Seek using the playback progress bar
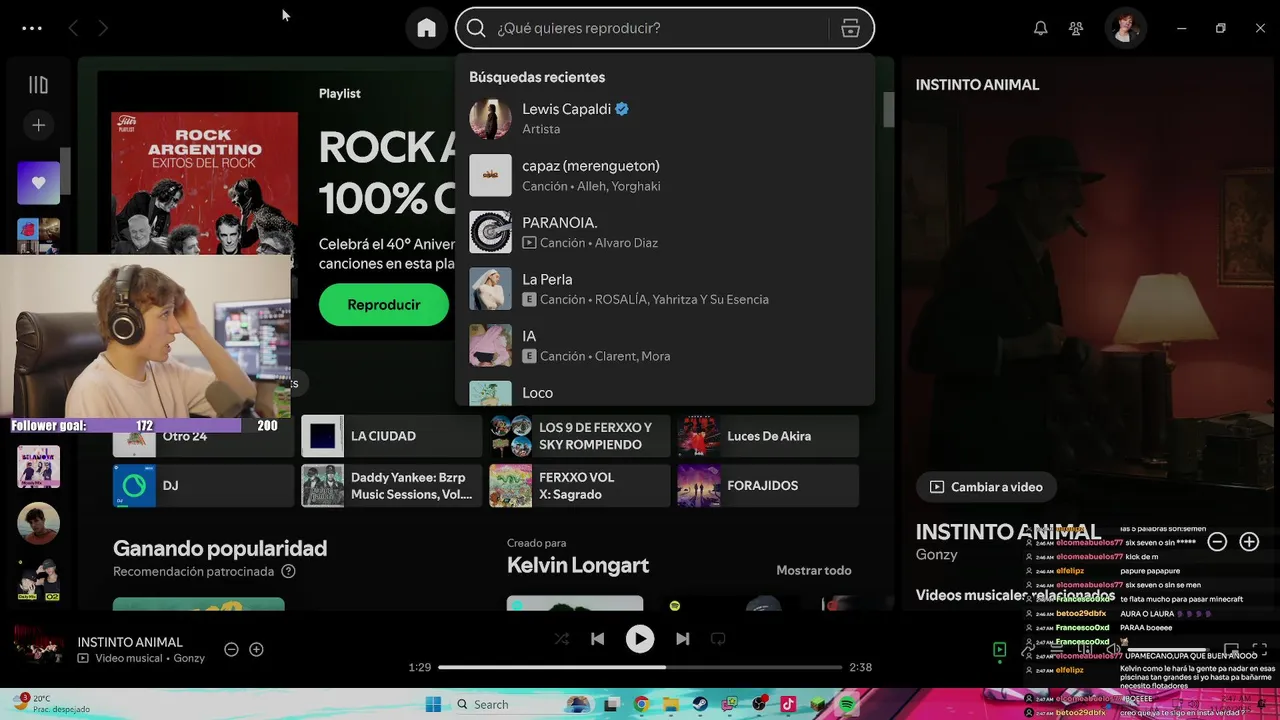Viewport: 1280px width, 720px height. (x=640, y=667)
